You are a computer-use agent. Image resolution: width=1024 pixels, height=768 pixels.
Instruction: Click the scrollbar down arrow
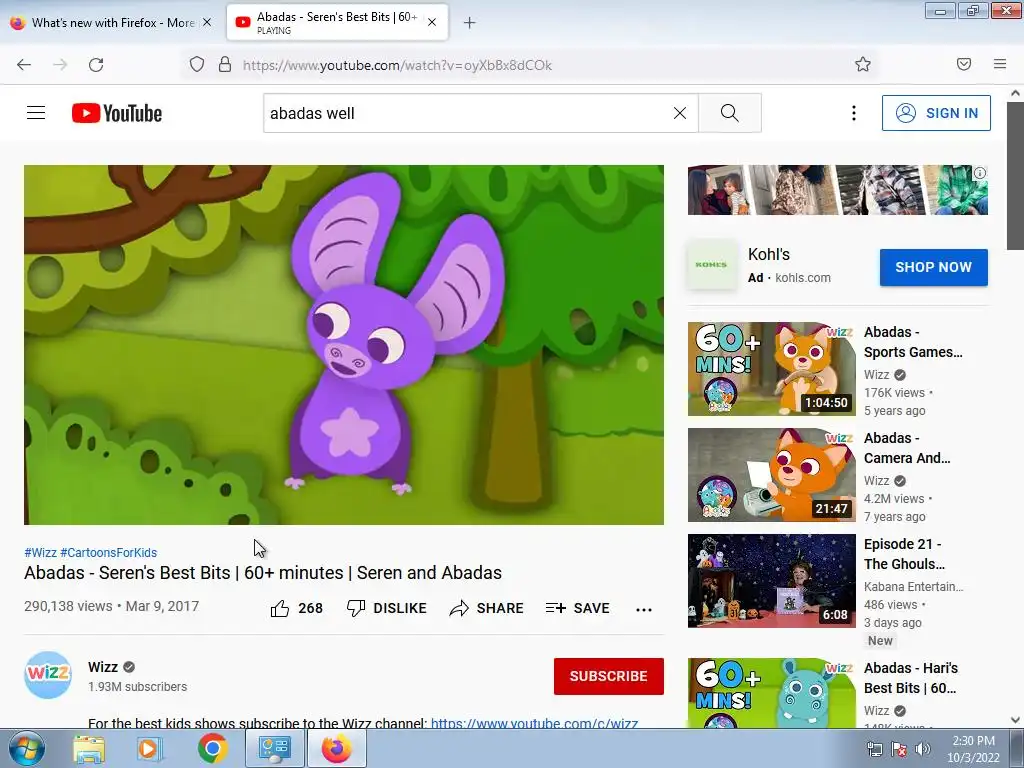click(x=1015, y=720)
